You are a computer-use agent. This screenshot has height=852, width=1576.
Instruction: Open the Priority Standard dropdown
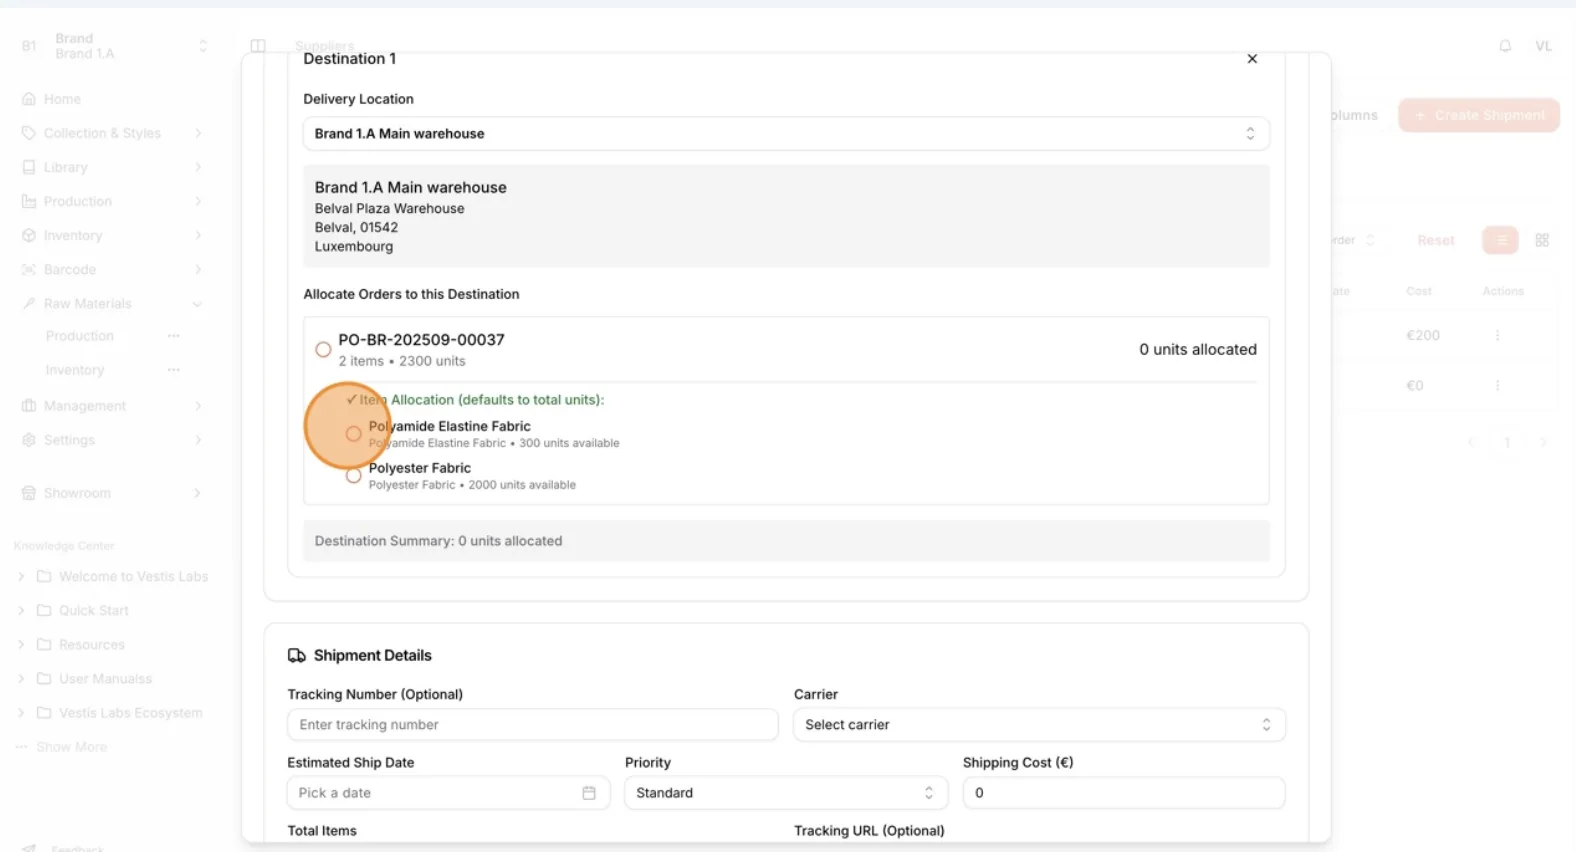[x=786, y=793]
